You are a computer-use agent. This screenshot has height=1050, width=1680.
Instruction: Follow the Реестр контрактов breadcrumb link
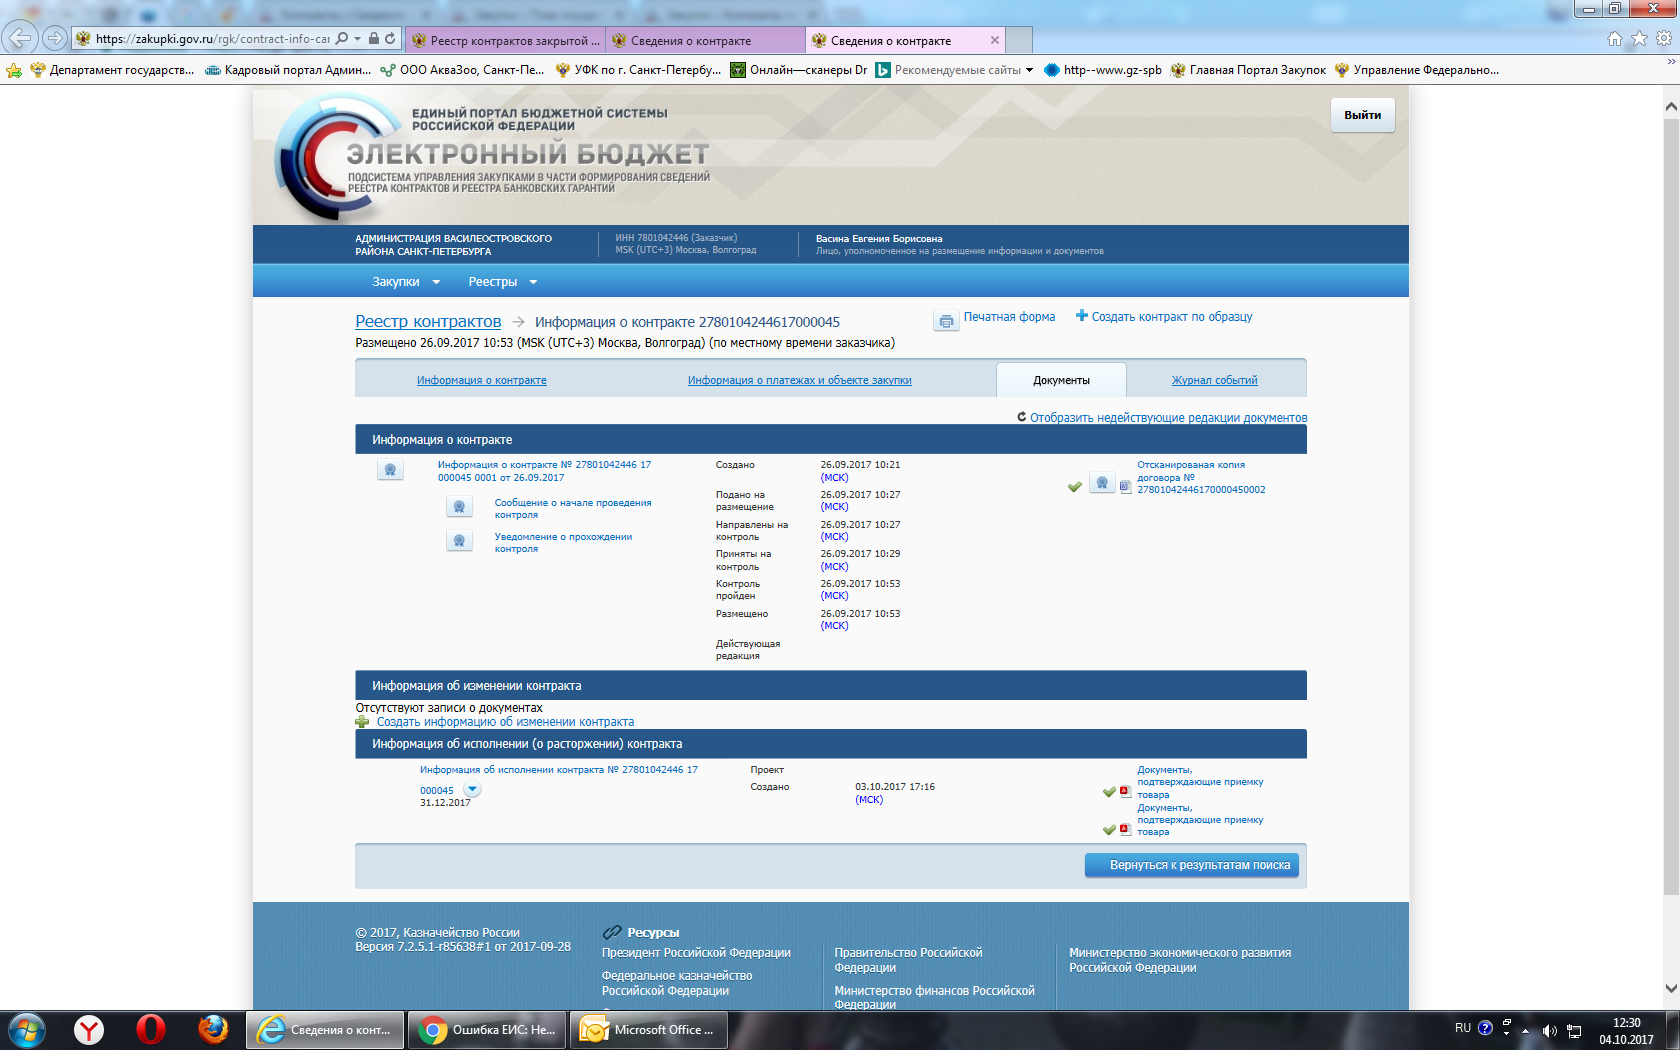click(428, 321)
